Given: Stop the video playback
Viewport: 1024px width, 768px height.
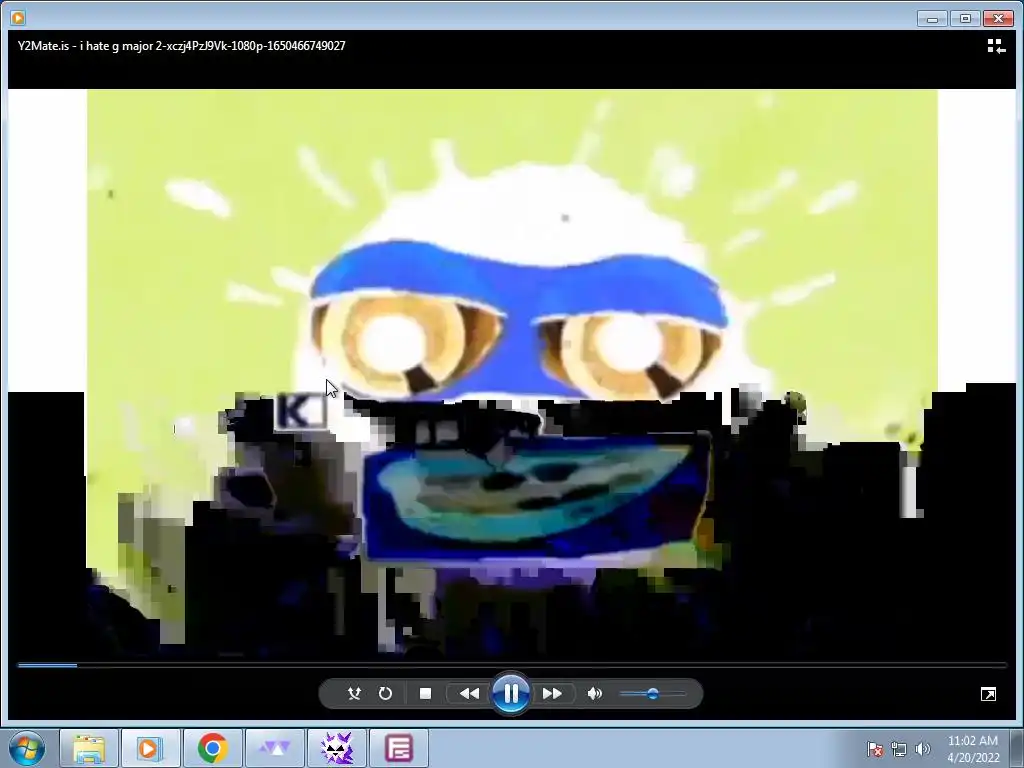Looking at the screenshot, I should pos(425,694).
